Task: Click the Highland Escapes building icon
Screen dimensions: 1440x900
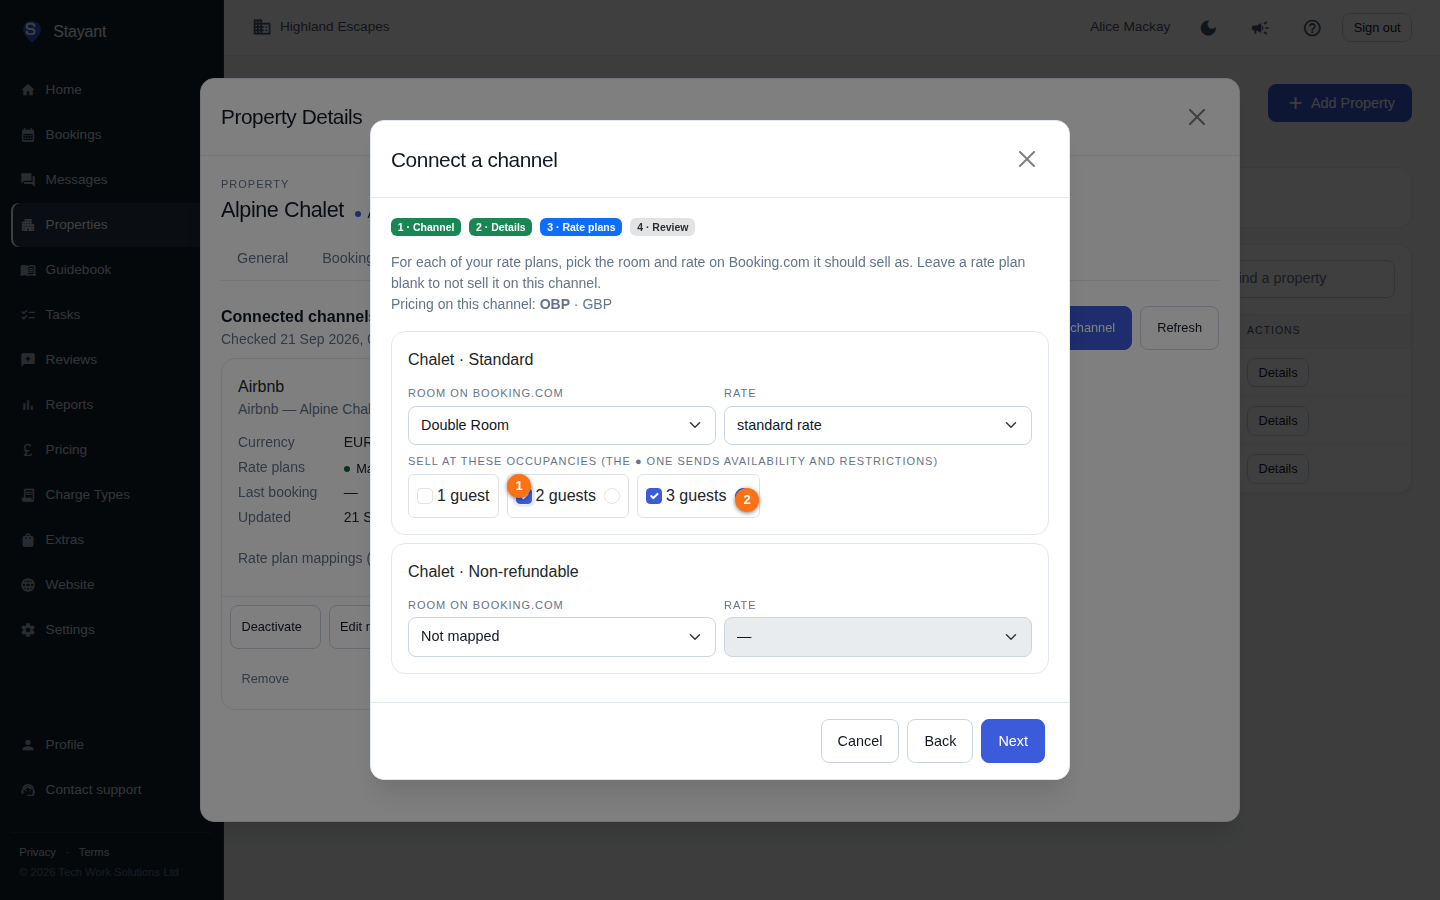Action: (262, 27)
